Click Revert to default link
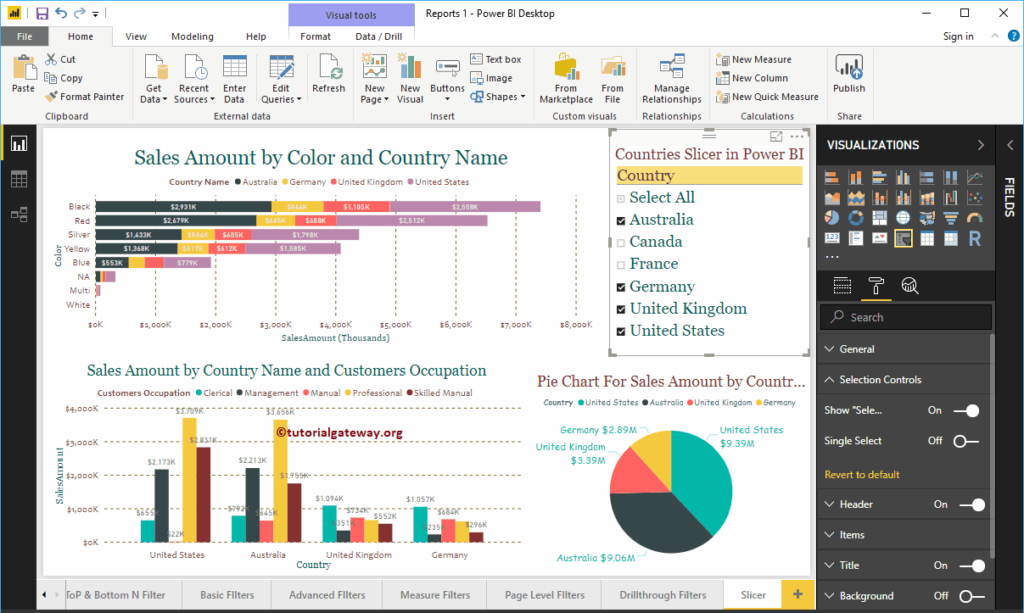This screenshot has height=613, width=1024. click(x=861, y=475)
